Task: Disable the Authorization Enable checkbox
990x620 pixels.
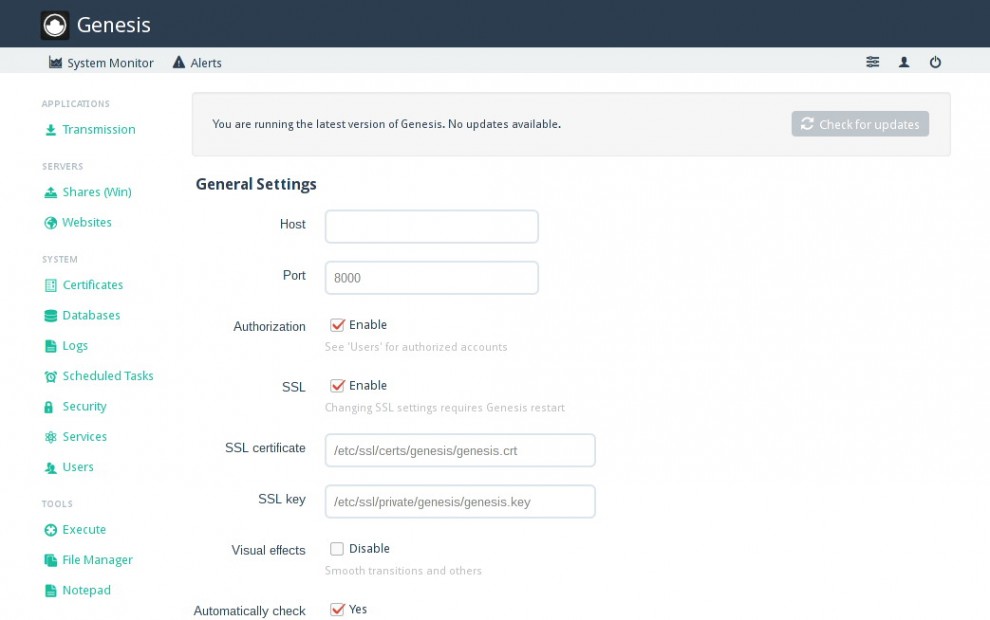Action: click(x=337, y=325)
